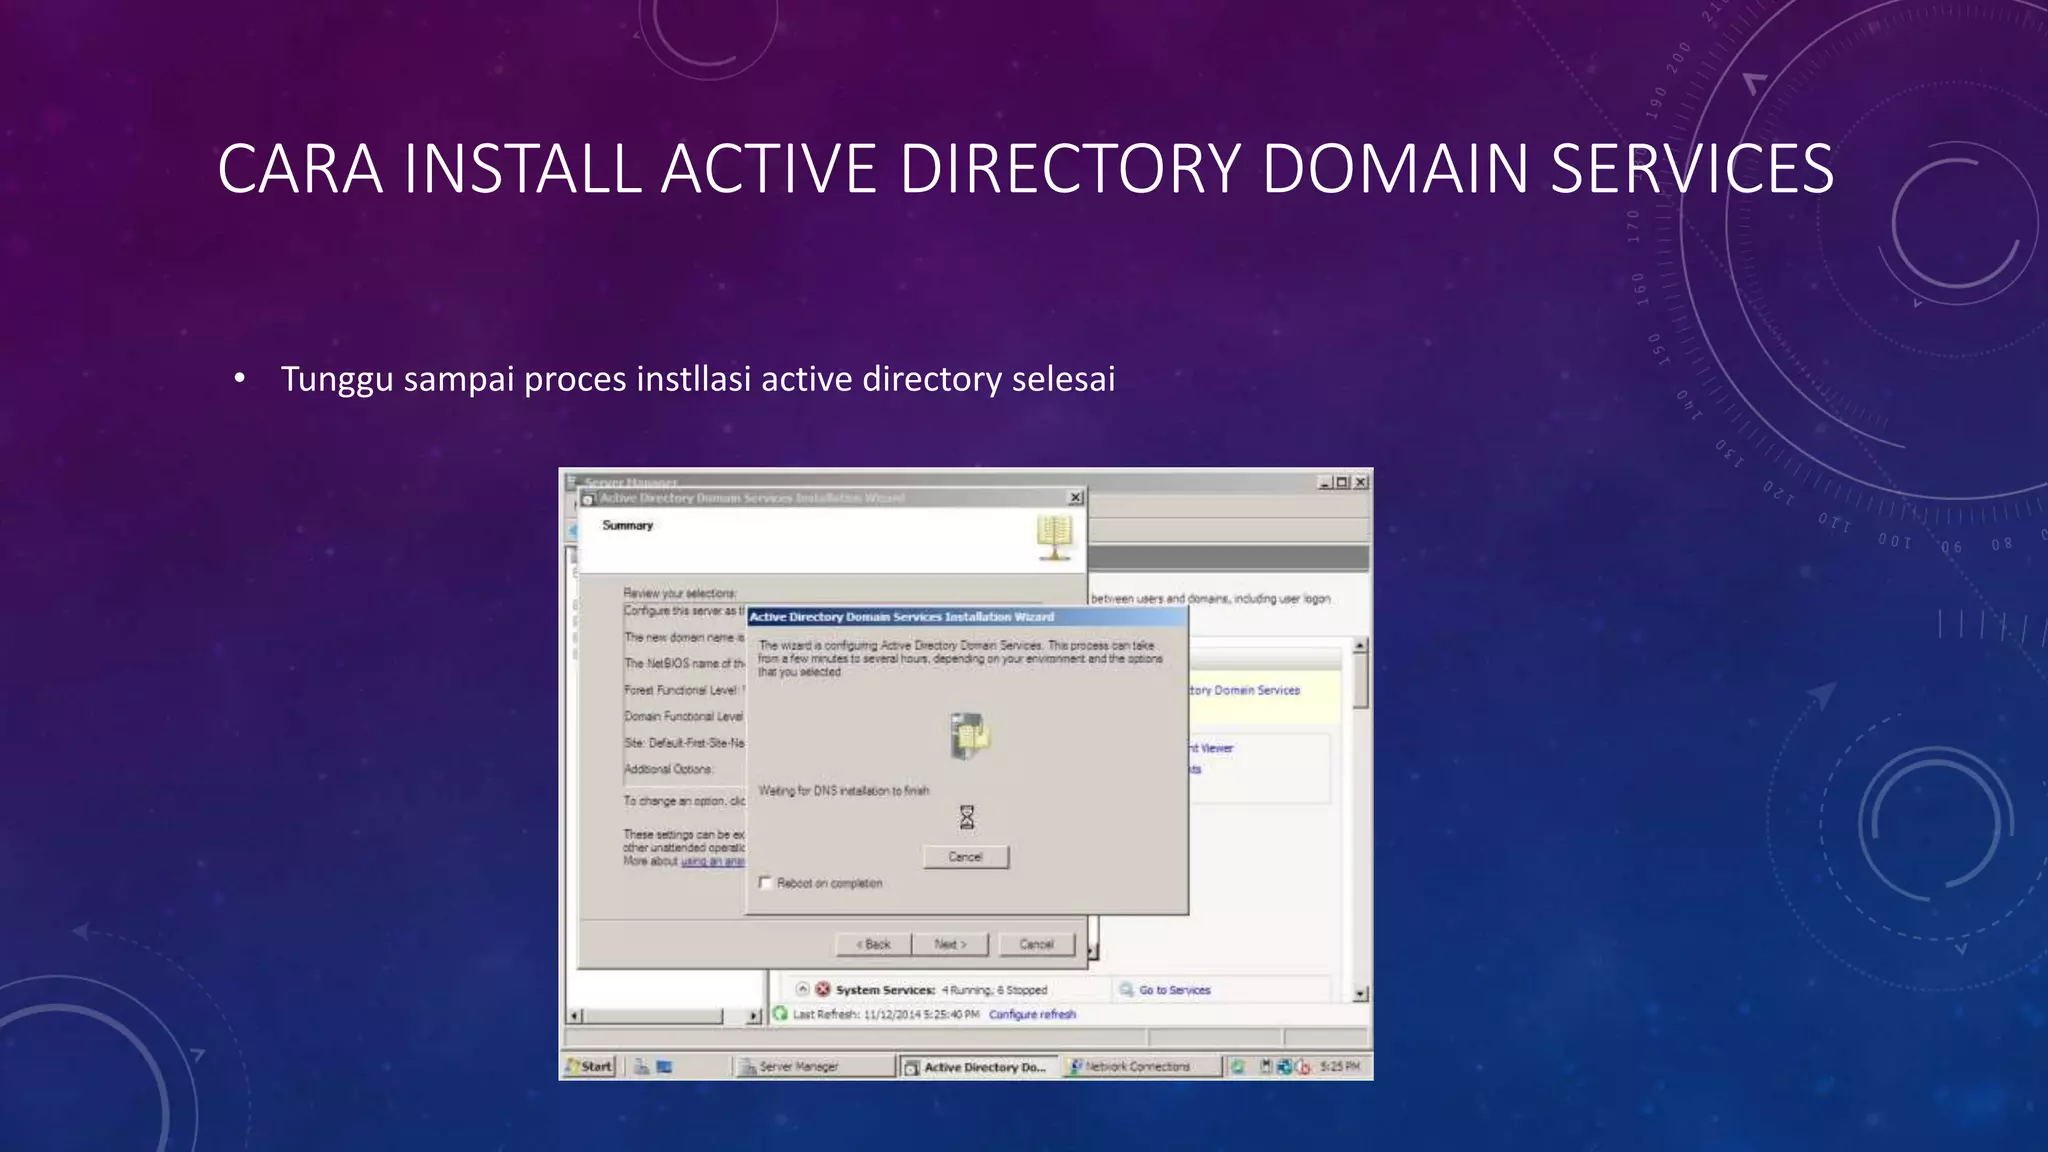Click scroll up arrow in Server Manager pane

click(1360, 646)
